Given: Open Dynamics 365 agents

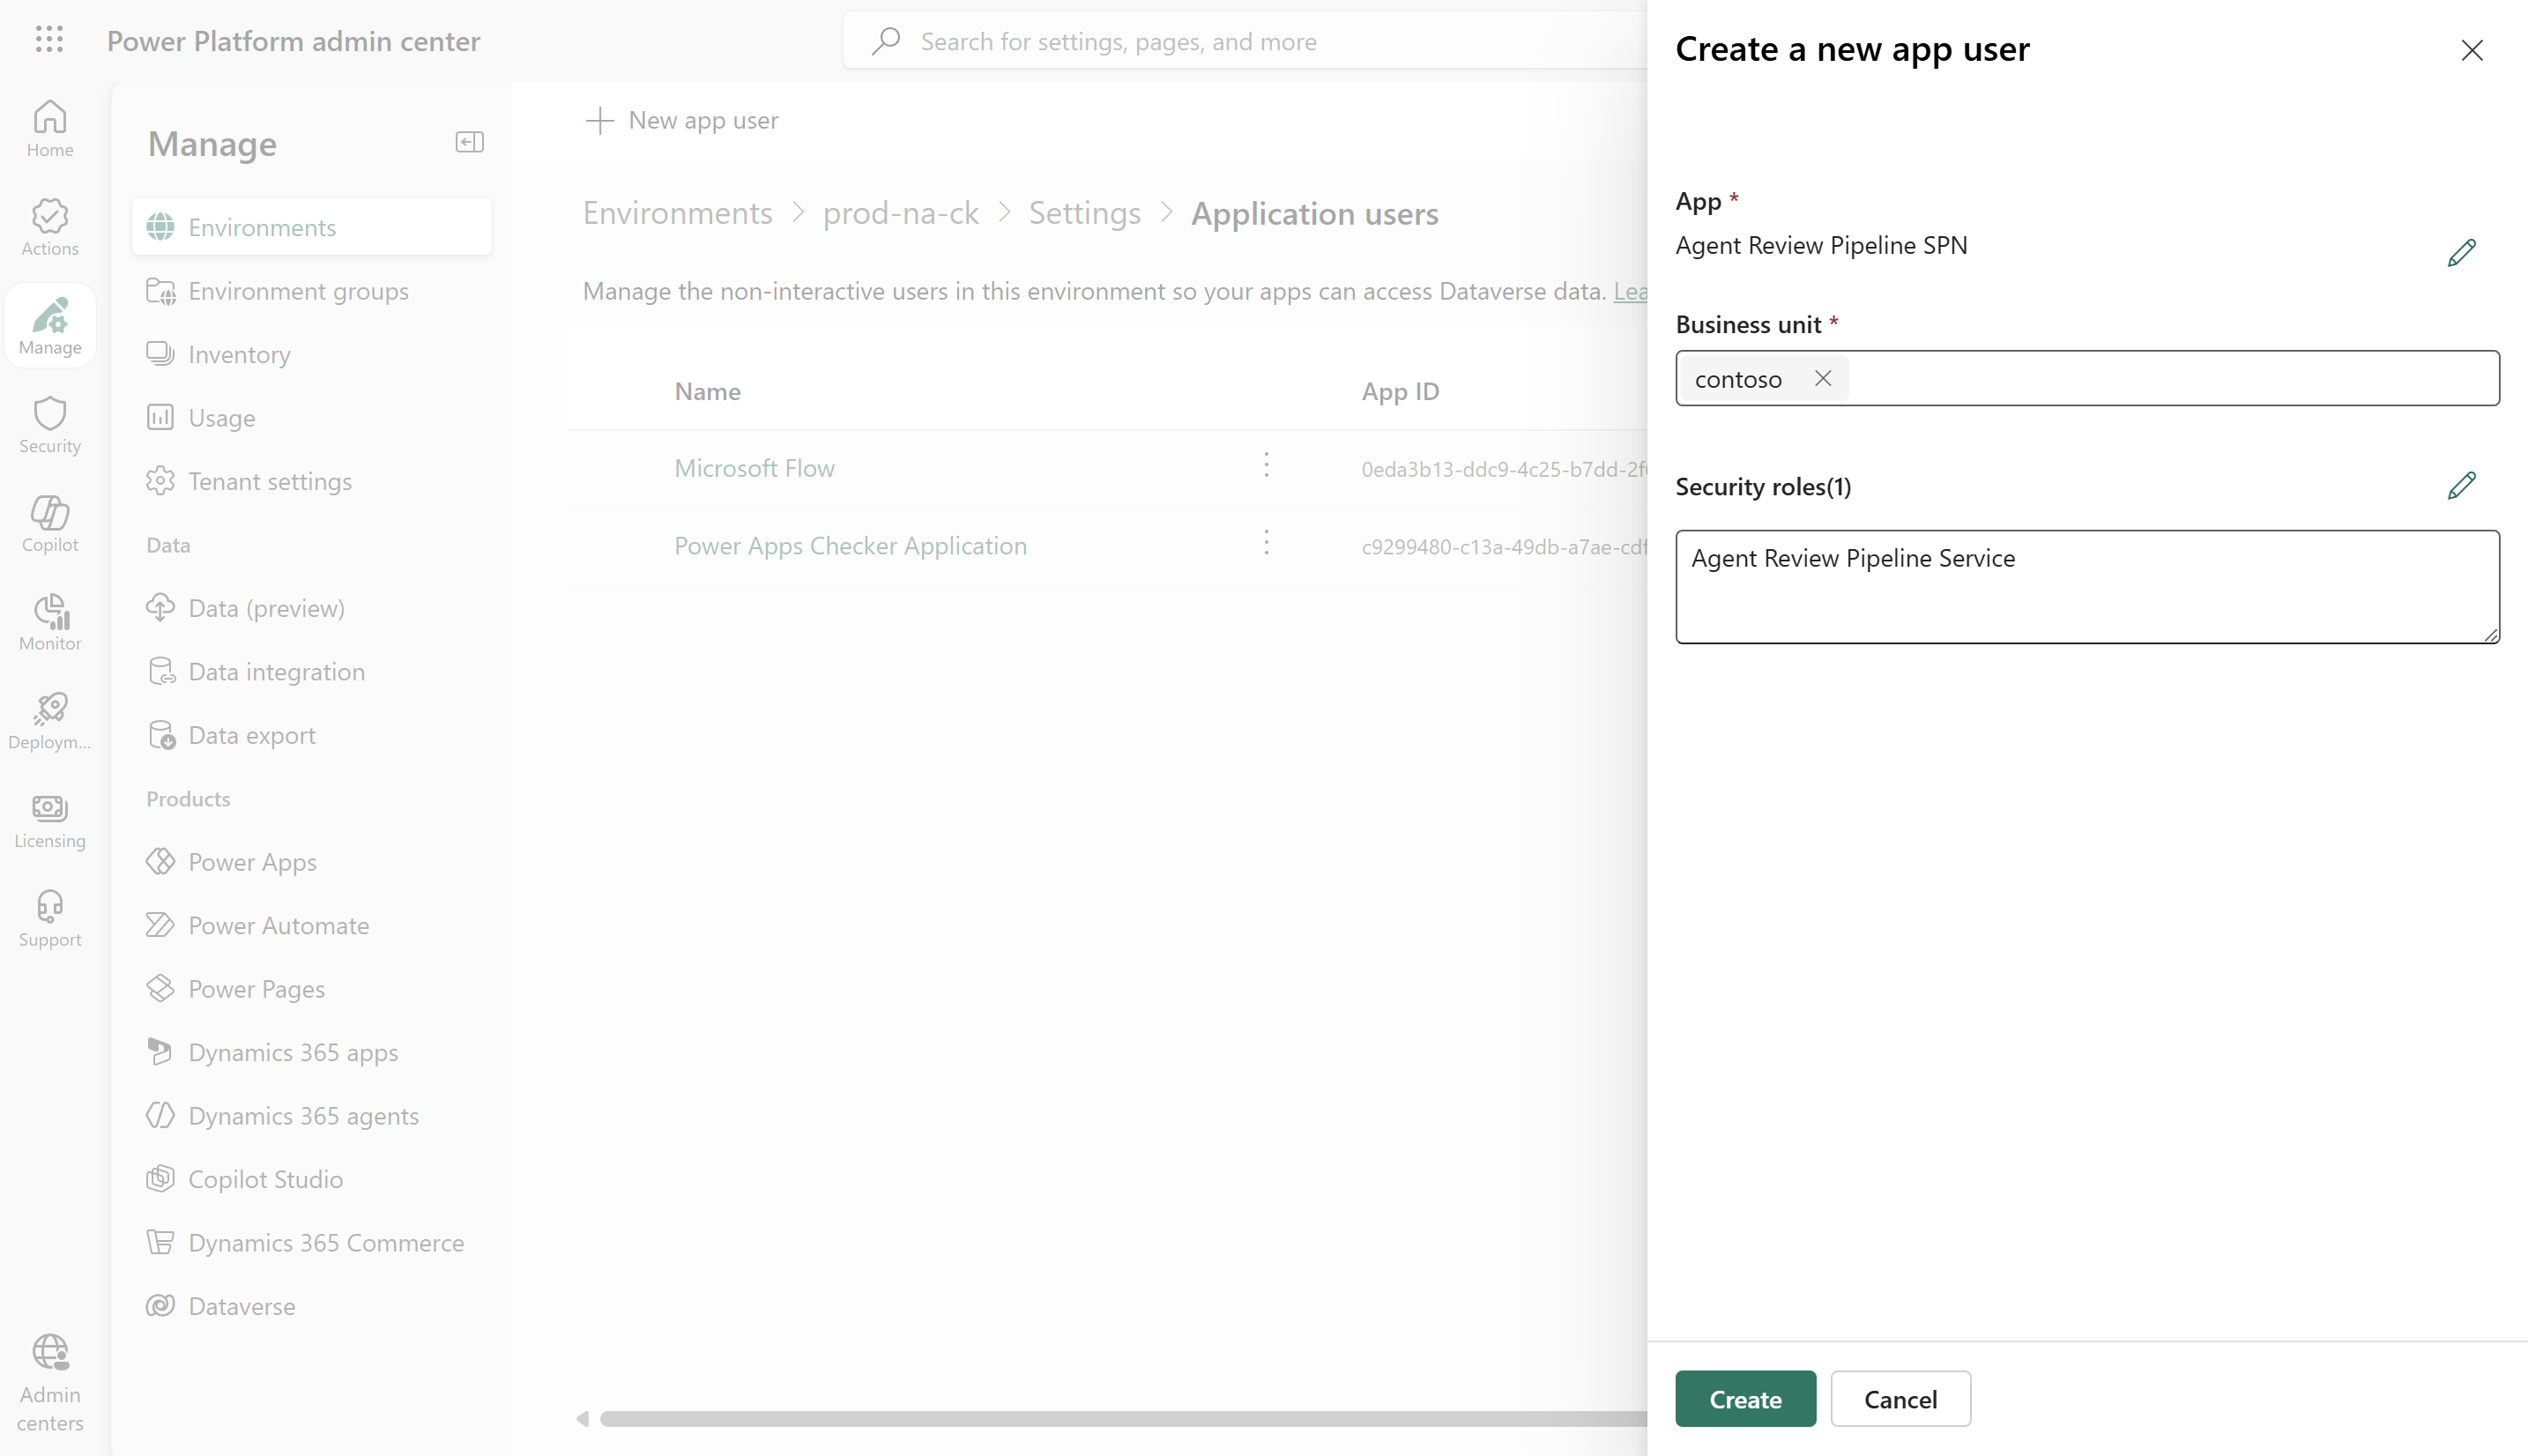Looking at the screenshot, I should tap(311, 1116).
